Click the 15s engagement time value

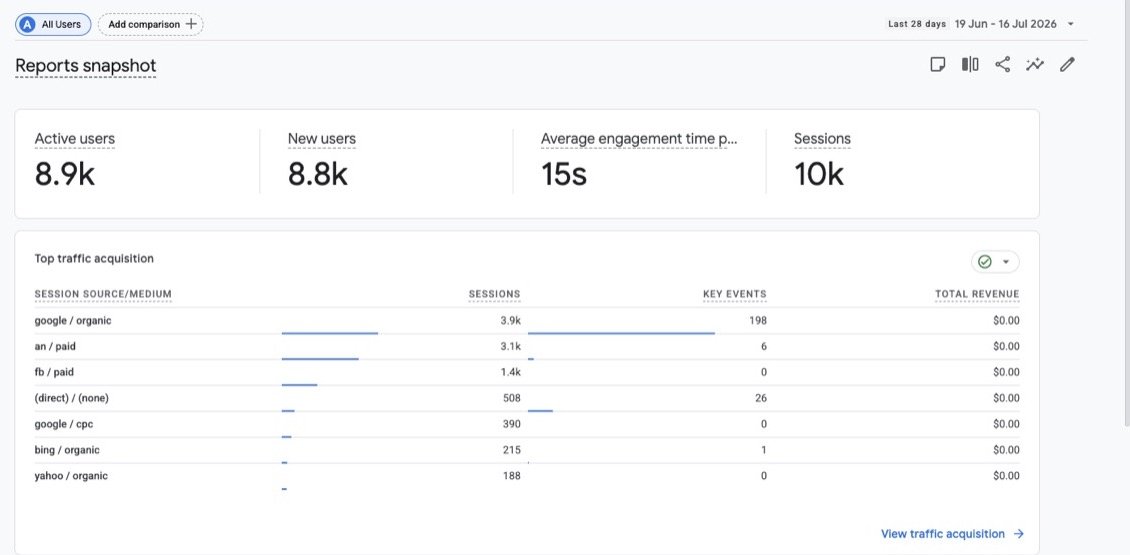pyautogui.click(x=564, y=174)
